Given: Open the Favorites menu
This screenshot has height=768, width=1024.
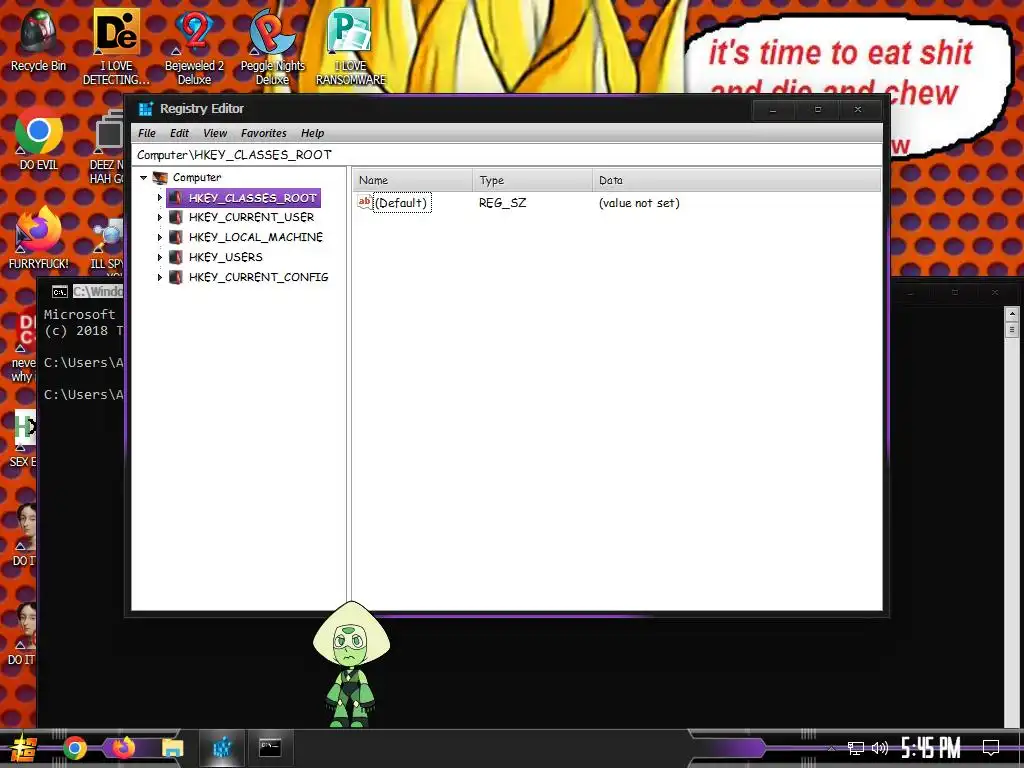Looking at the screenshot, I should 264,133.
